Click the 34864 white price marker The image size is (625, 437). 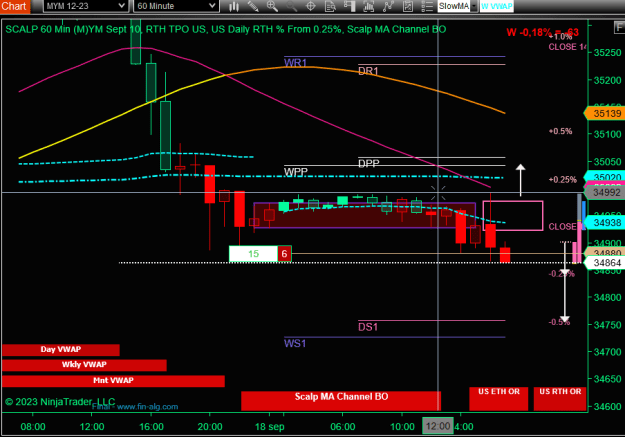[604, 263]
